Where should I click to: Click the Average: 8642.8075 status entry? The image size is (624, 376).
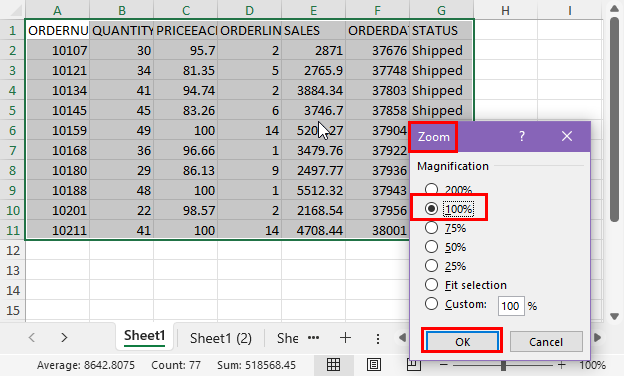[x=86, y=365]
